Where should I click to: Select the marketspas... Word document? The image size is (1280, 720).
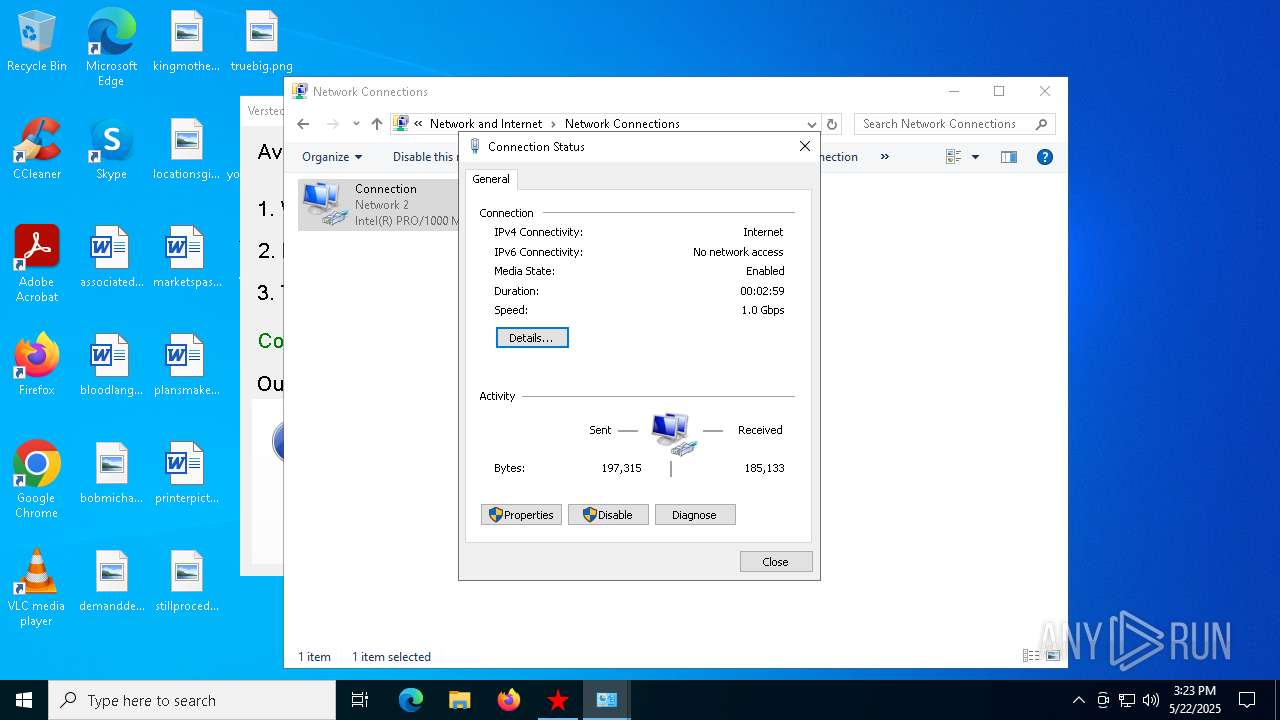click(186, 257)
